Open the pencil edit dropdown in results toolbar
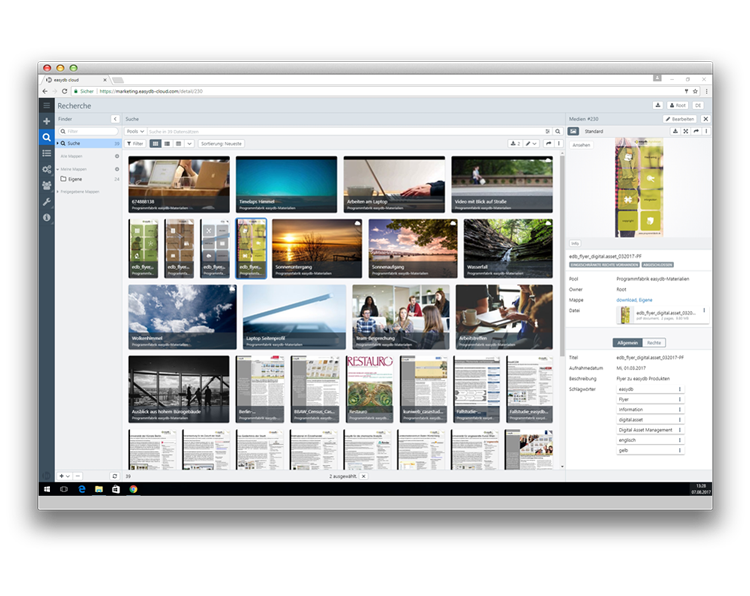The width and height of the screenshot is (750, 596). pyautogui.click(x=531, y=143)
